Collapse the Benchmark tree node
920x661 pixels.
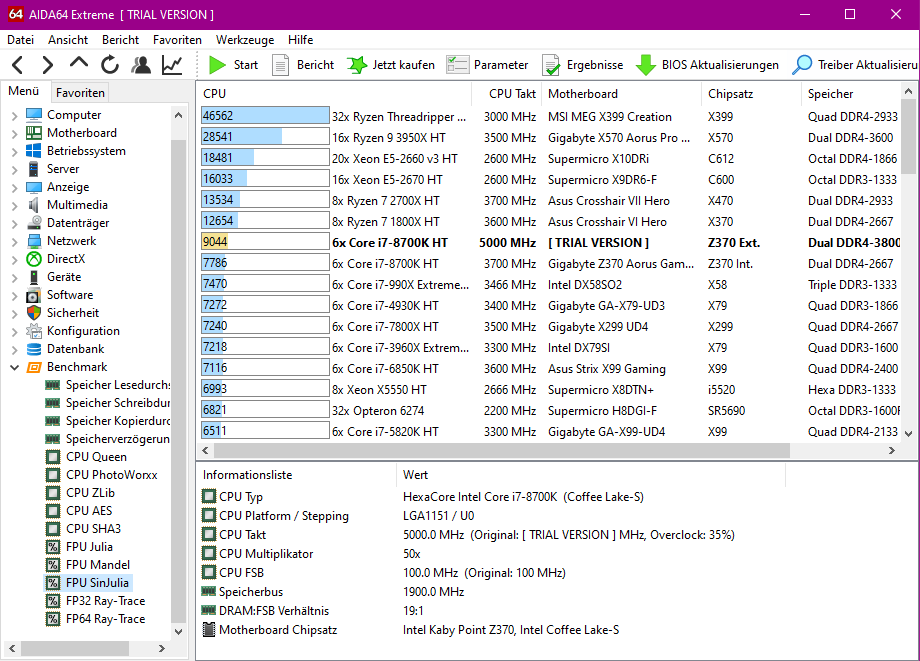pos(15,367)
